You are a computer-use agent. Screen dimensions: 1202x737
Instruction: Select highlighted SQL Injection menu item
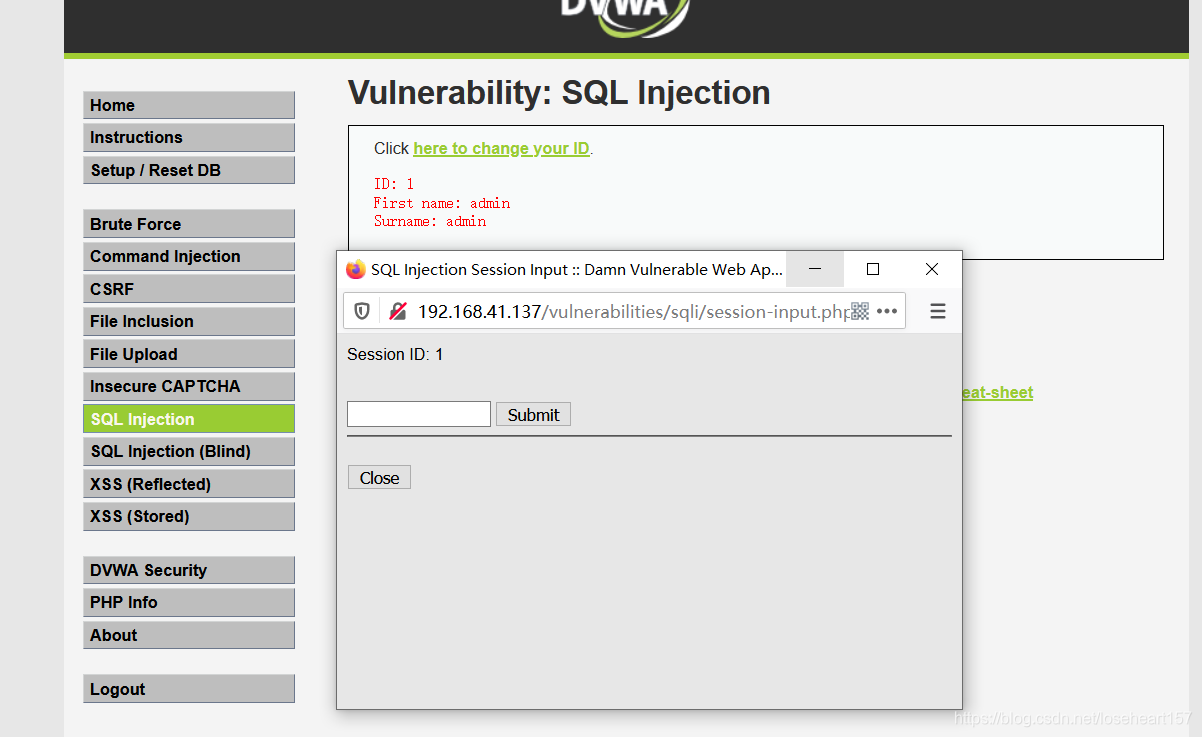[189, 419]
